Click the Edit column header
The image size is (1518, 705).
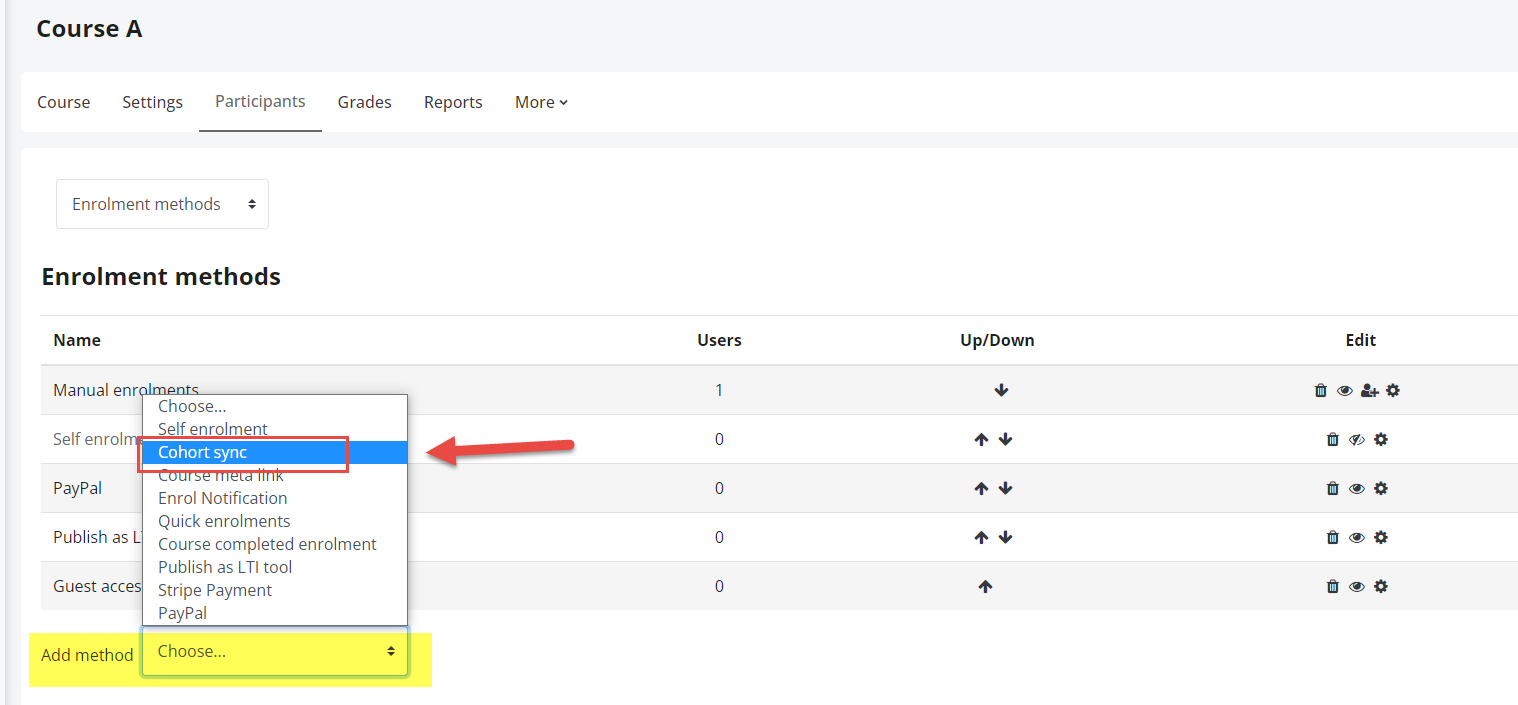pos(1360,340)
